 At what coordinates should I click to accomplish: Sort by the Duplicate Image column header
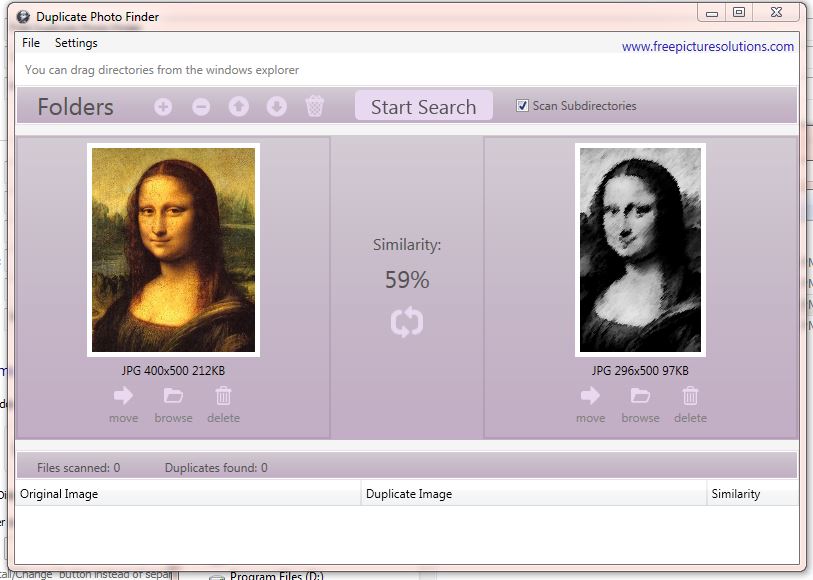[534, 494]
